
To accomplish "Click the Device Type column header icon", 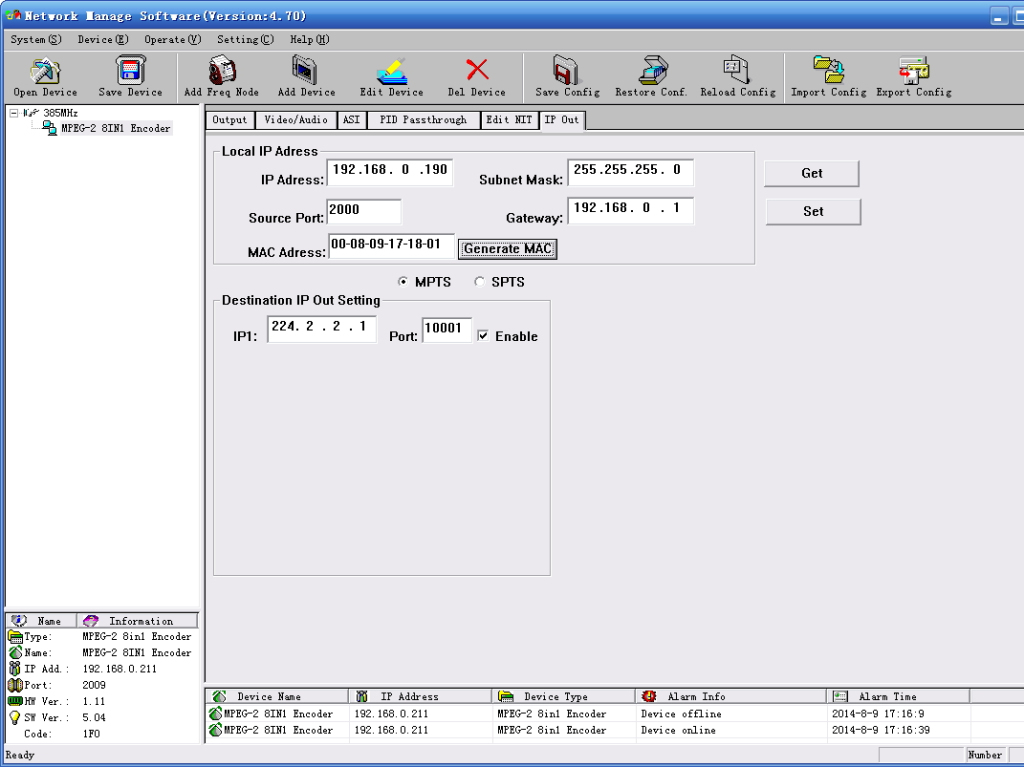I will coord(505,696).
